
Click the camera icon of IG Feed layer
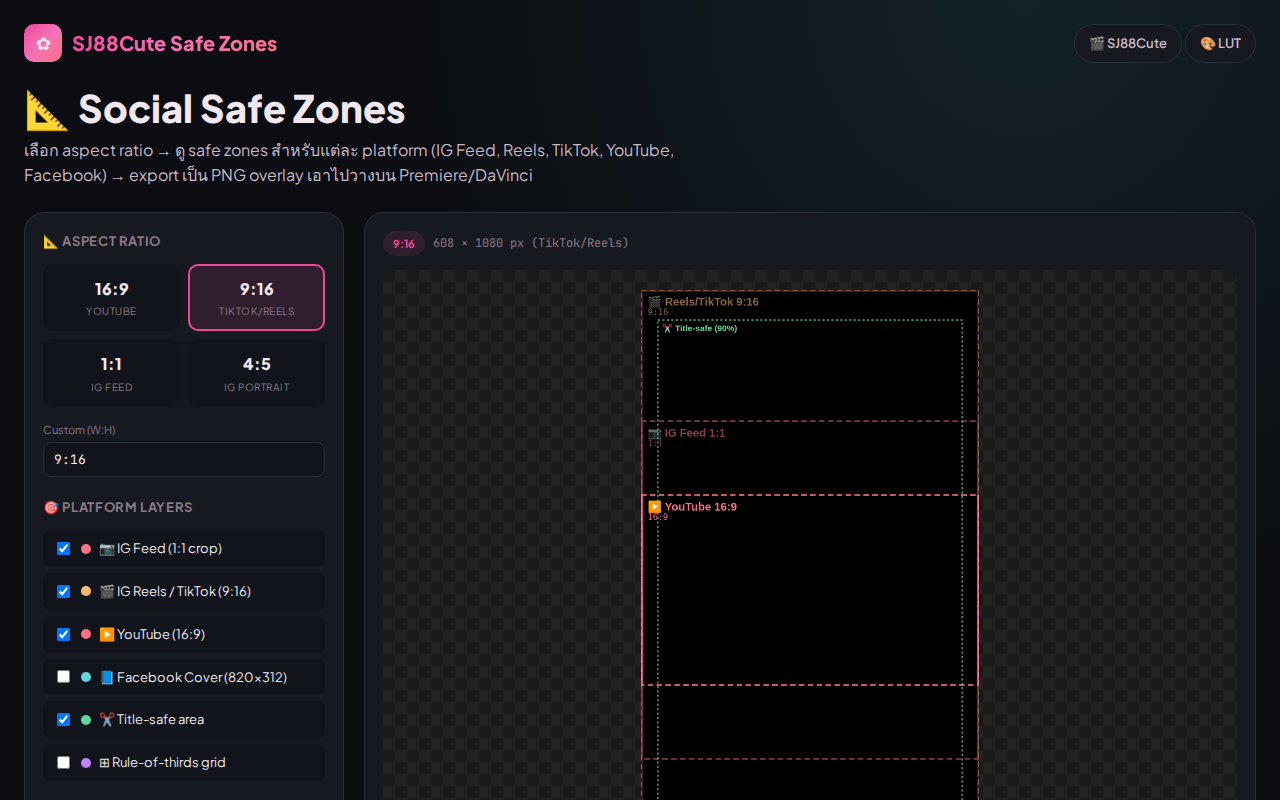[x=107, y=548]
